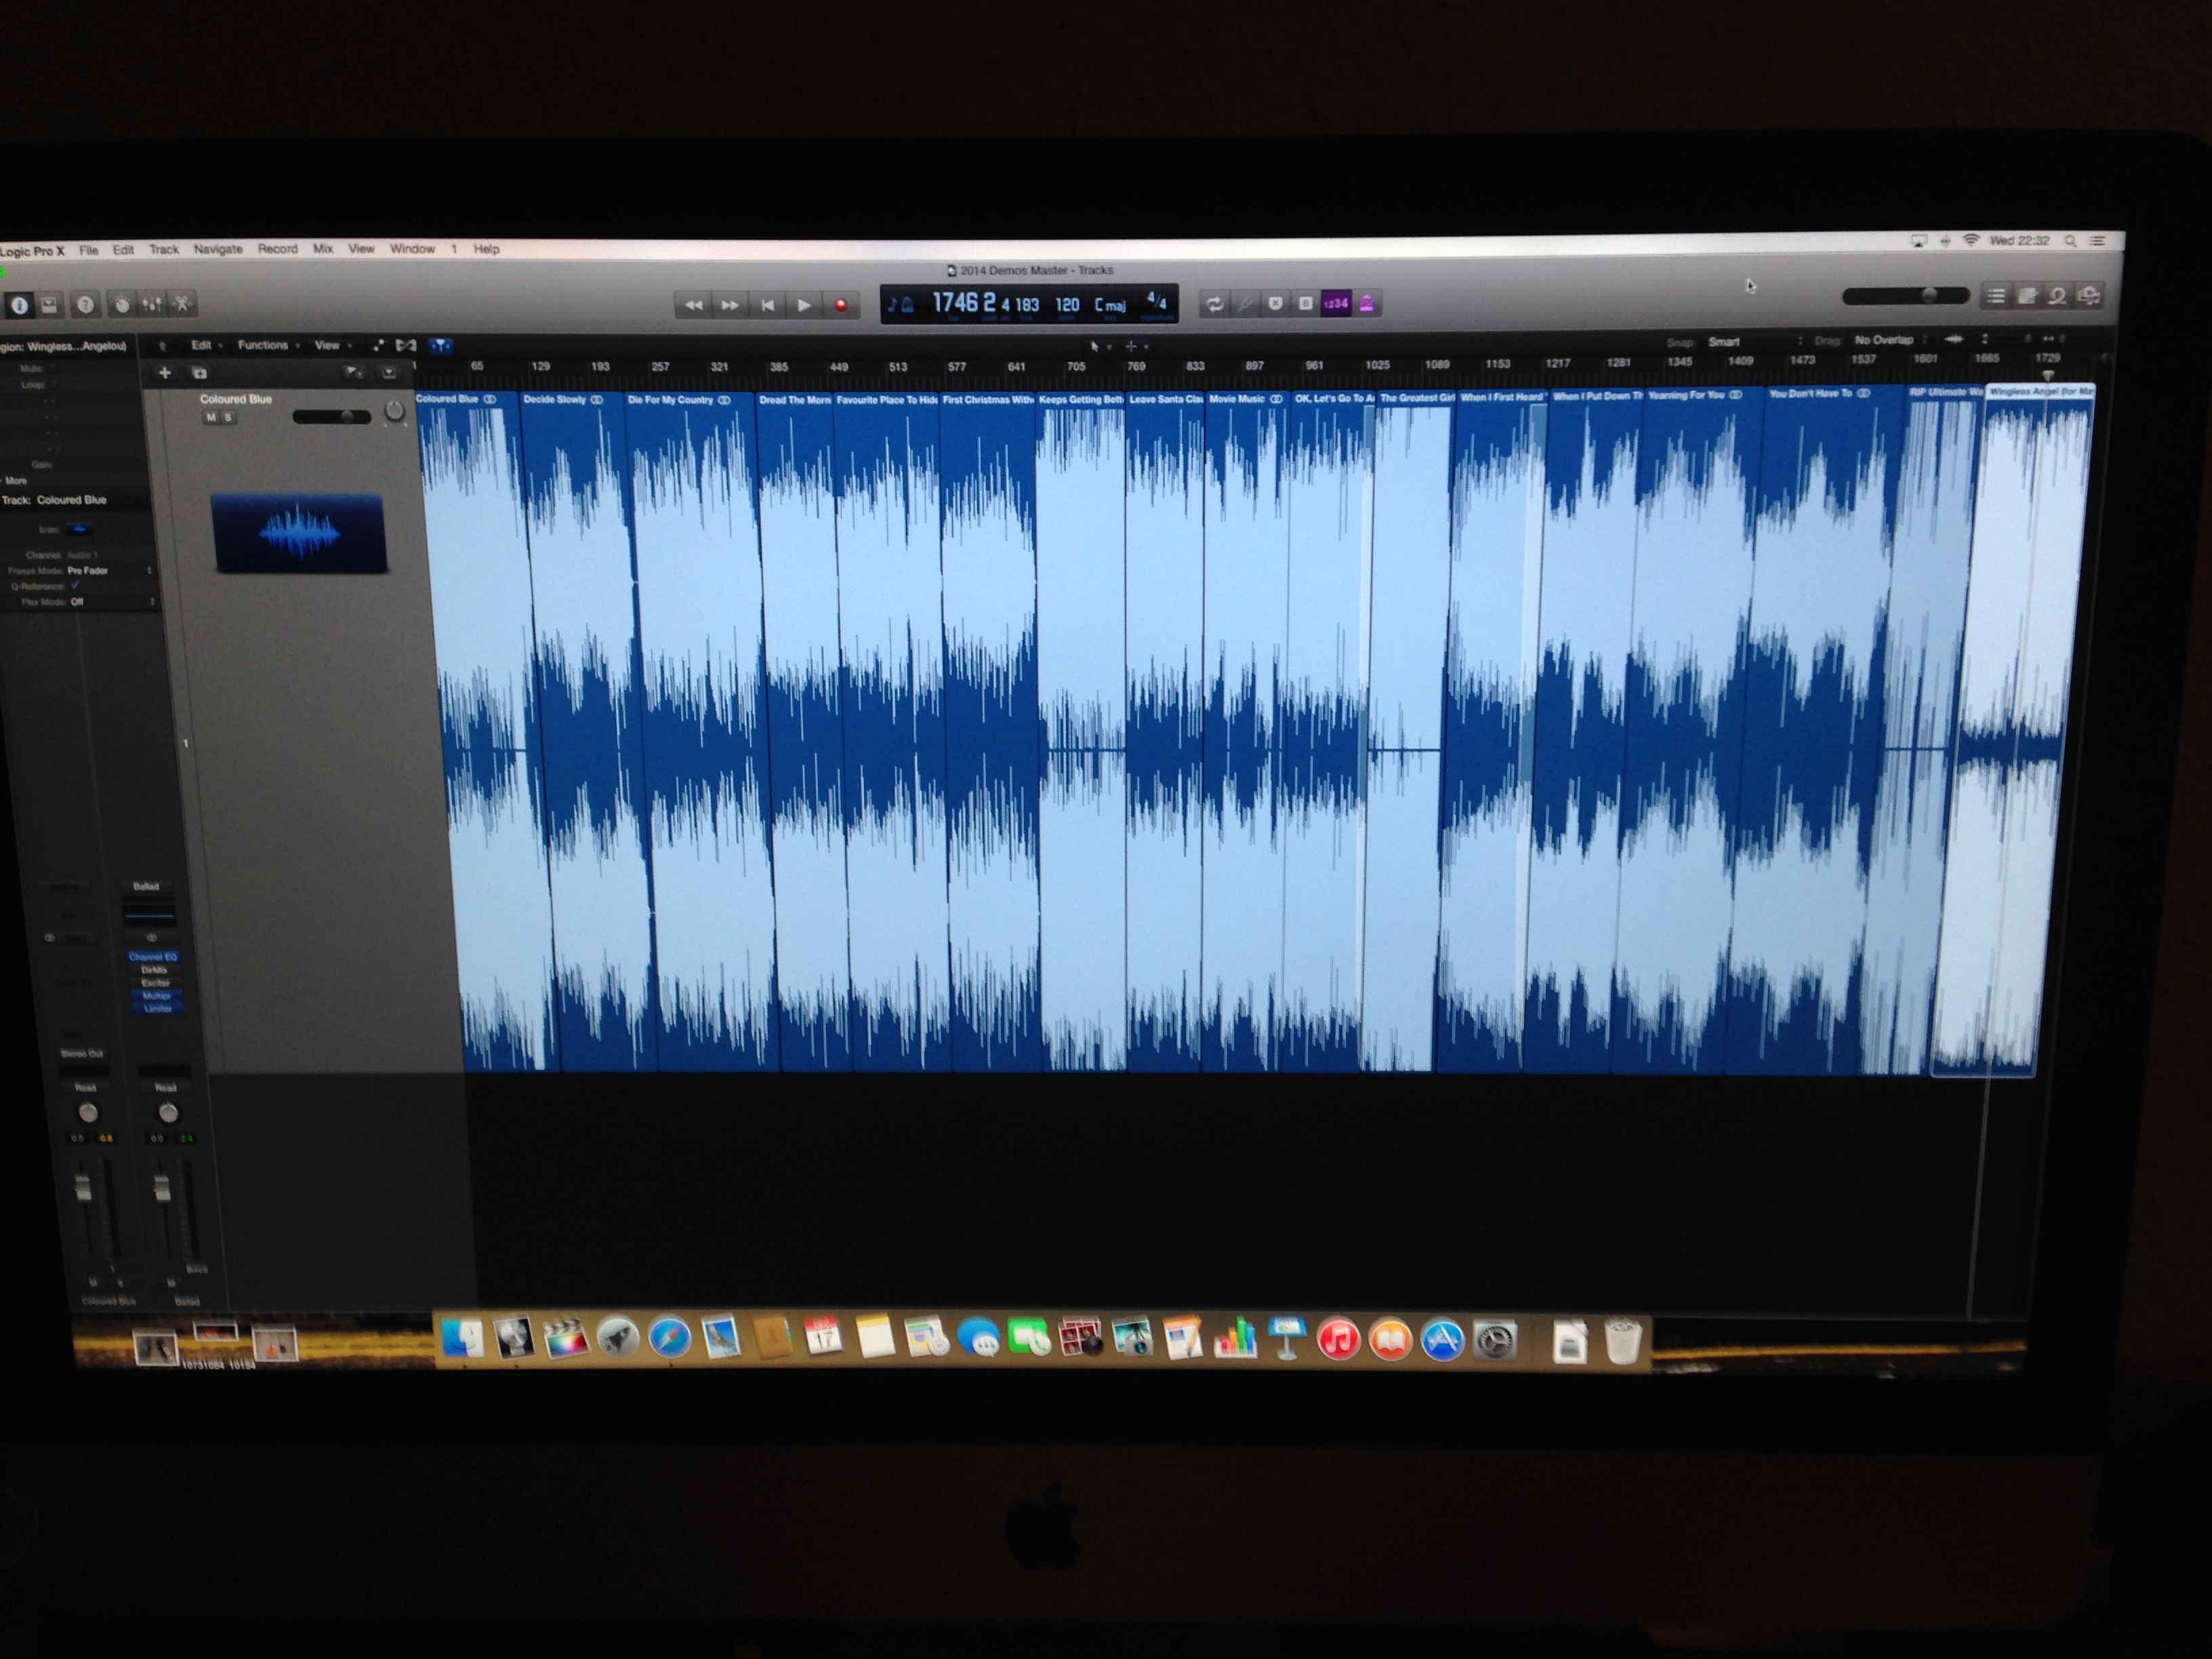This screenshot has height=1659, width=2212.
Task: Open the Mix menu
Action: coord(322,249)
